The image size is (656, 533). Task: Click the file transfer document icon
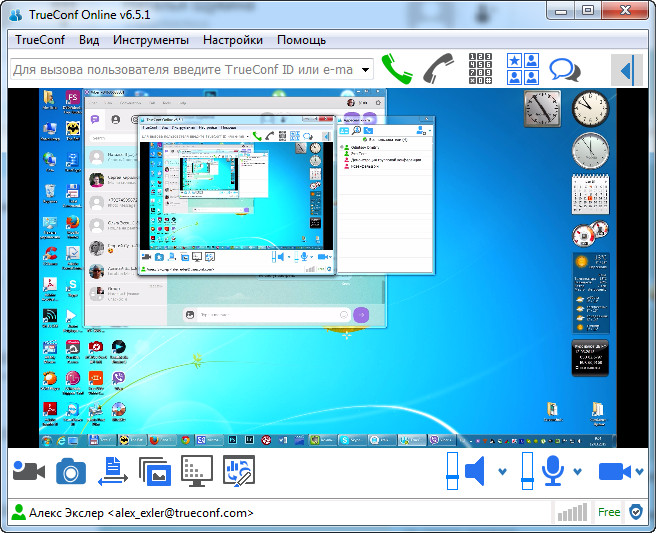pyautogui.click(x=112, y=471)
